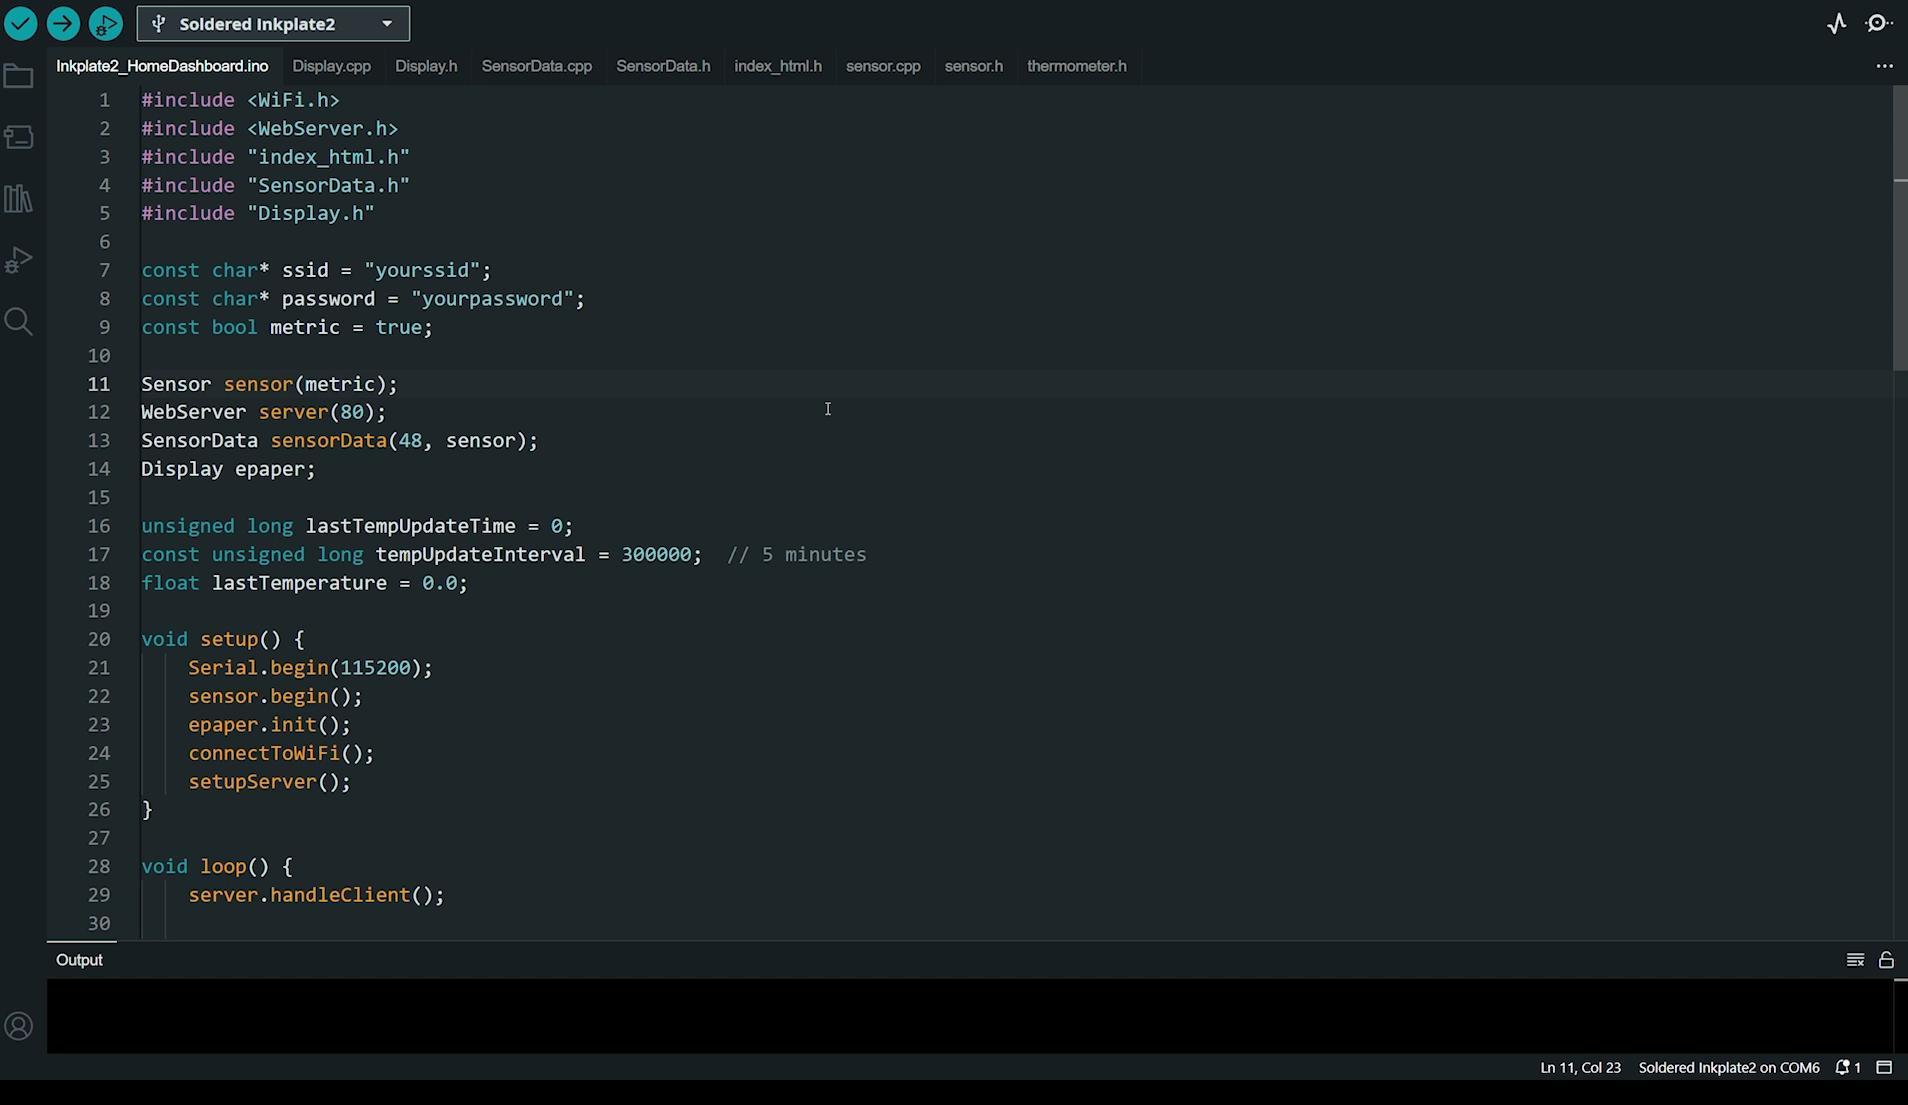
Task: Click 'Display epaper;' on line 14
Action: coord(228,469)
